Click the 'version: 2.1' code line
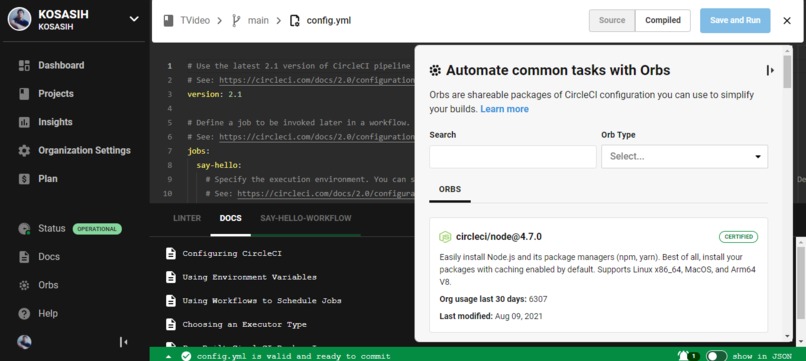806x361 pixels. (214, 94)
